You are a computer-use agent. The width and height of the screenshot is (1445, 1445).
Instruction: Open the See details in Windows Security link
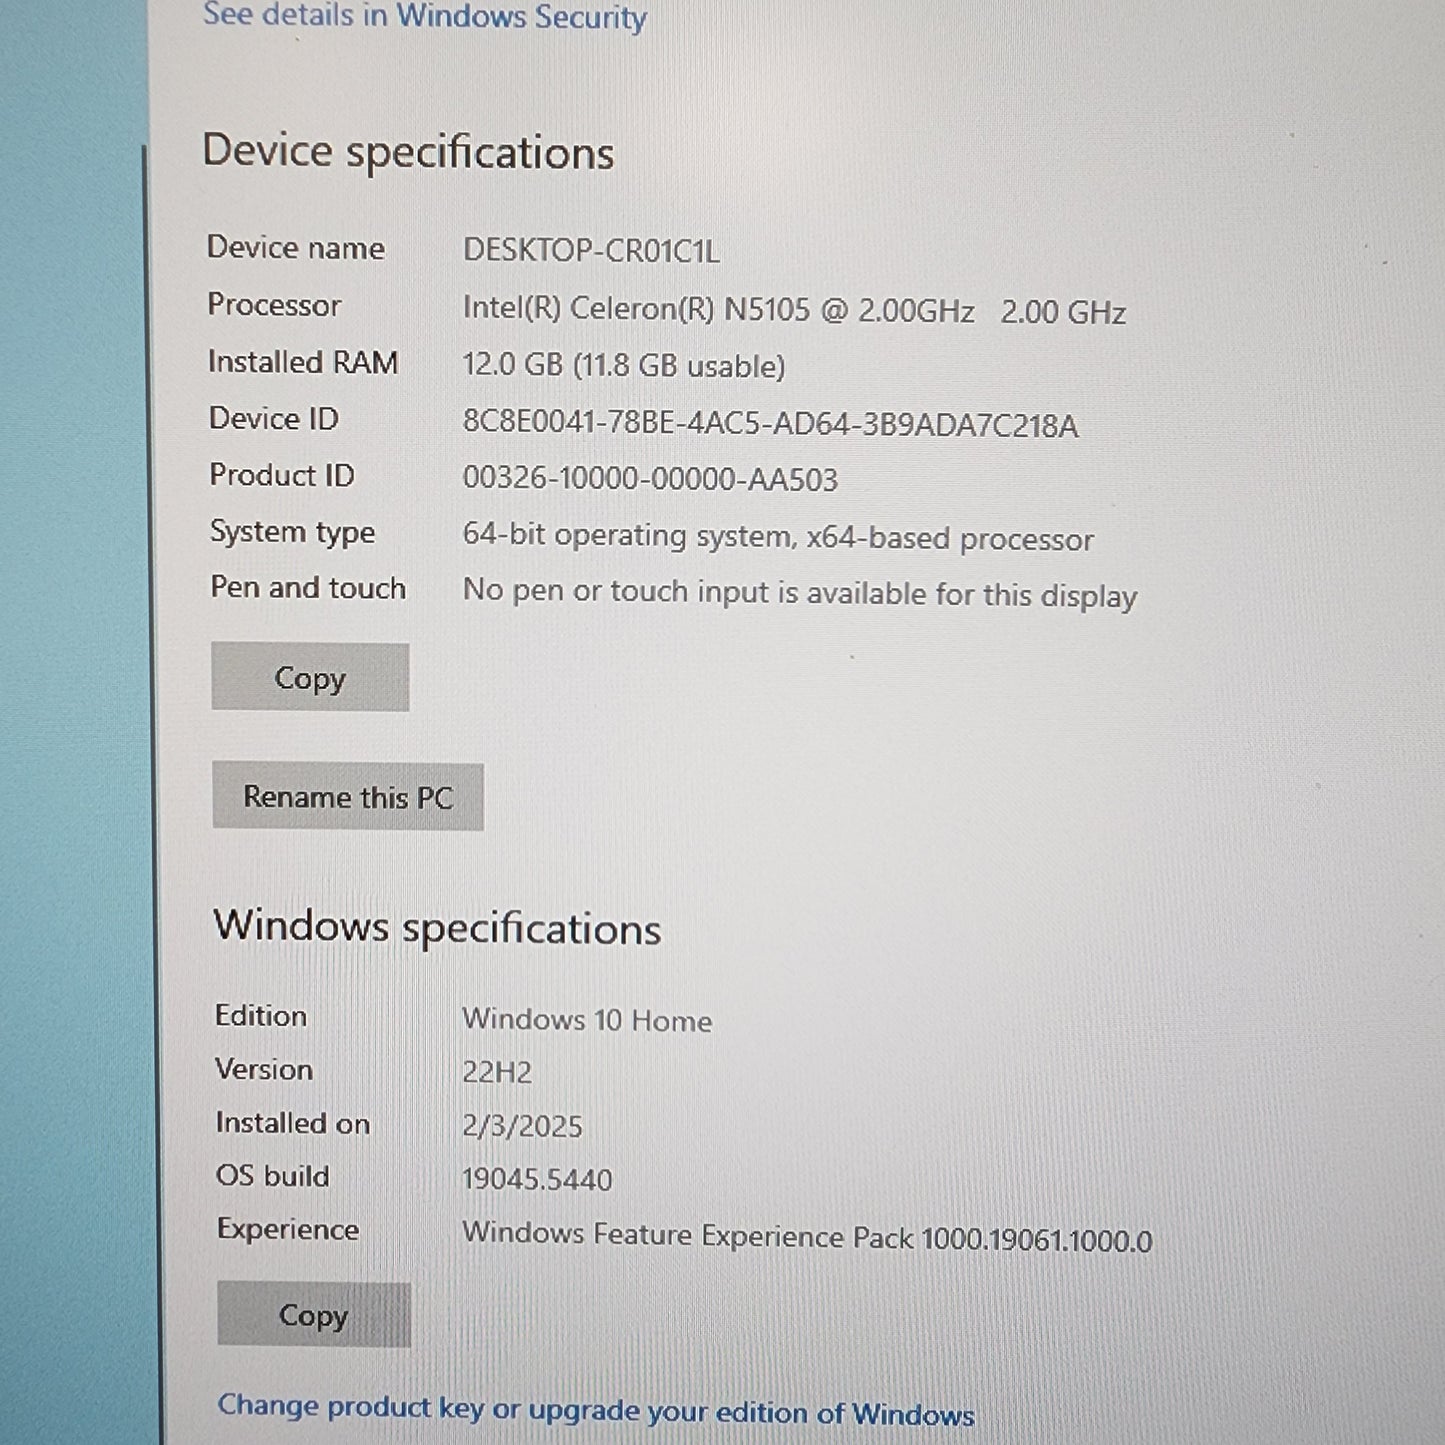[425, 17]
